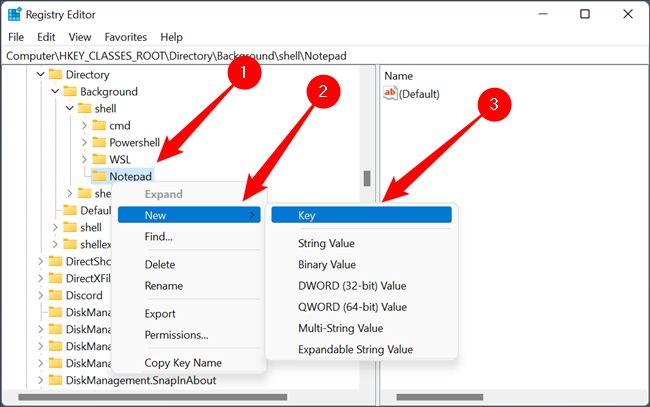Screen dimensions: 650x407
Task: Click the DiskManagement.SnapInAbout folder icon
Action: coord(55,380)
